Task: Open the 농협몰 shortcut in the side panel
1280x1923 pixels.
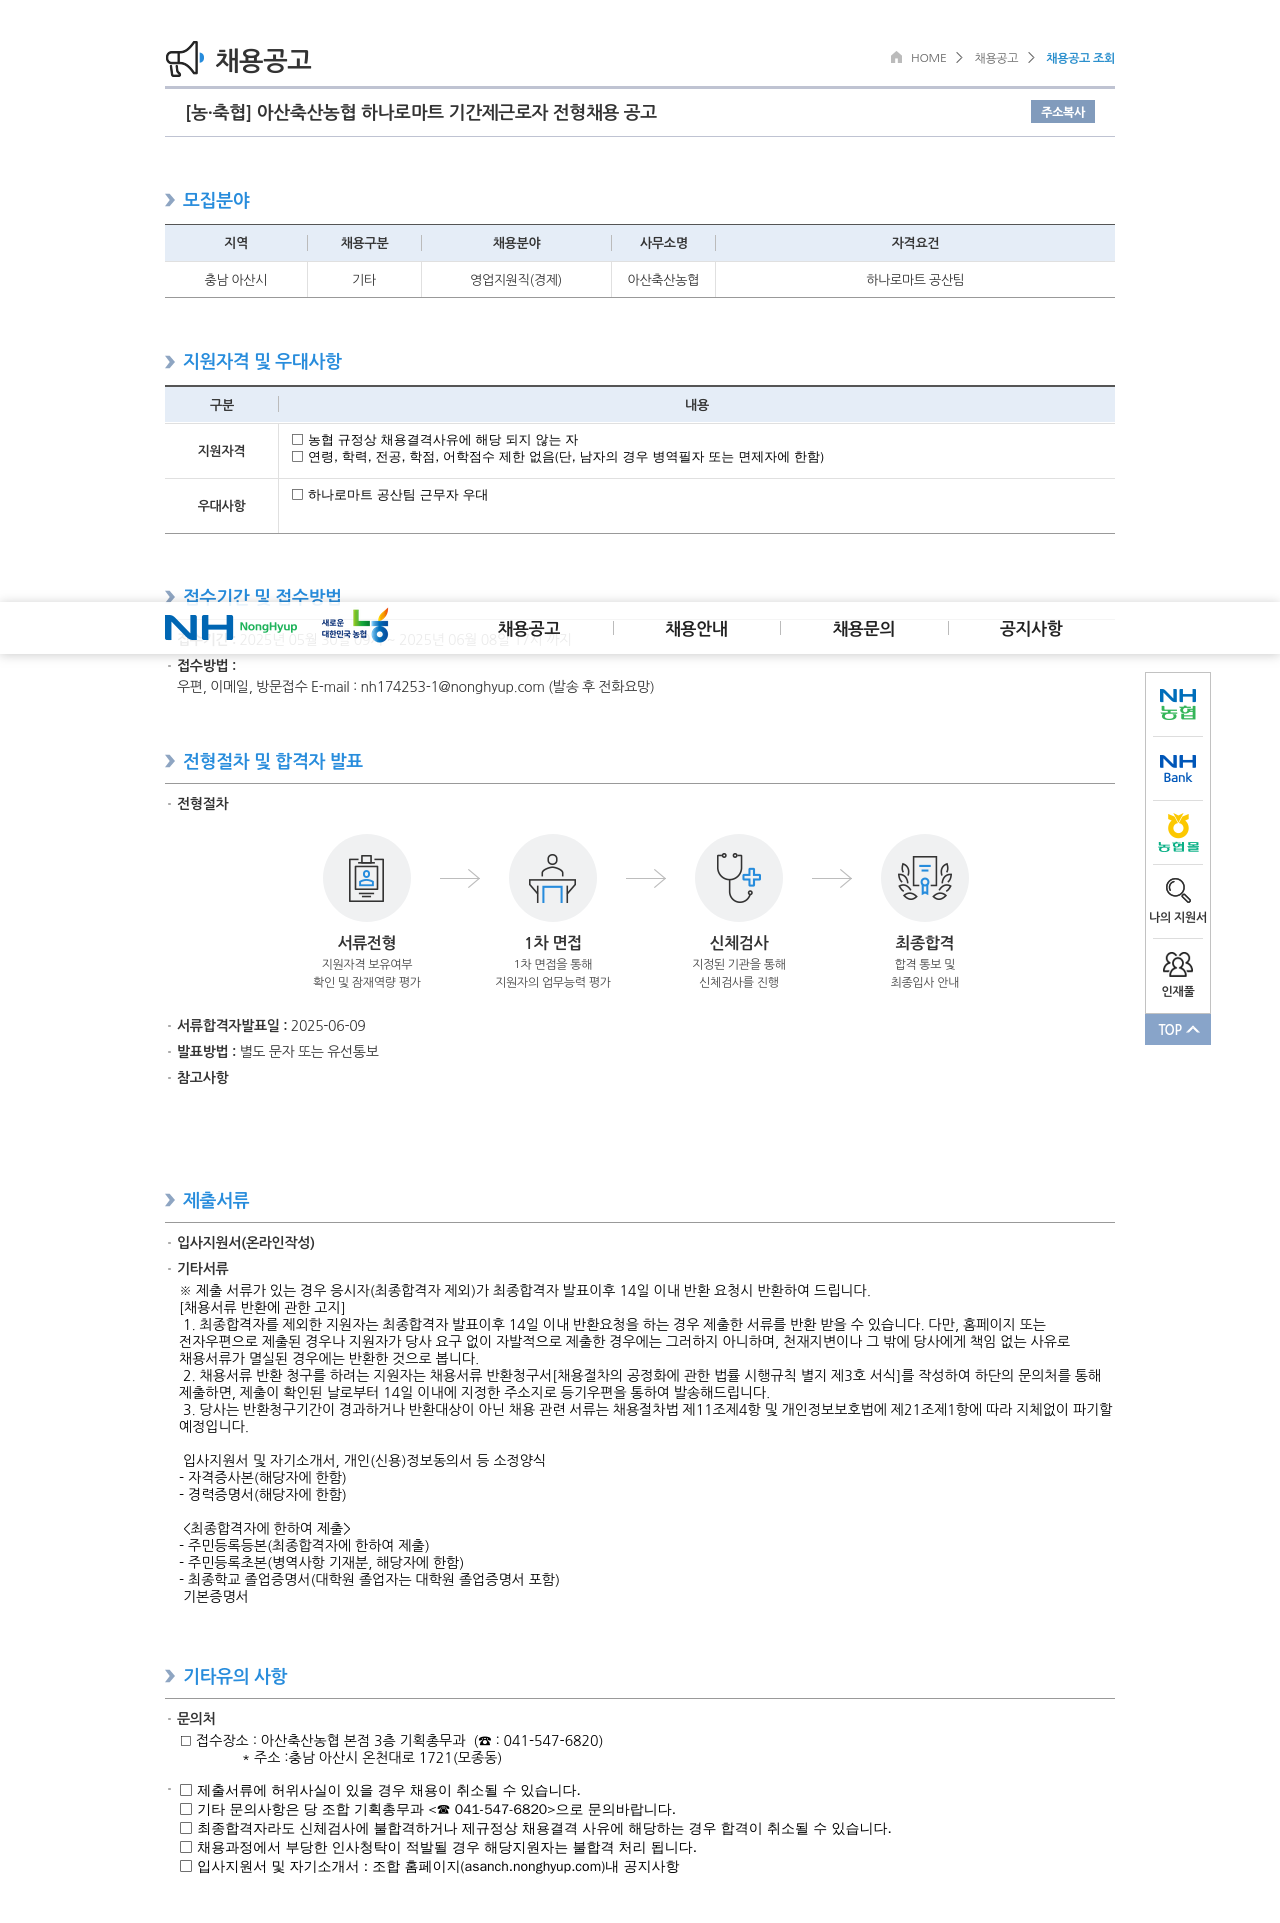Action: coord(1178,833)
